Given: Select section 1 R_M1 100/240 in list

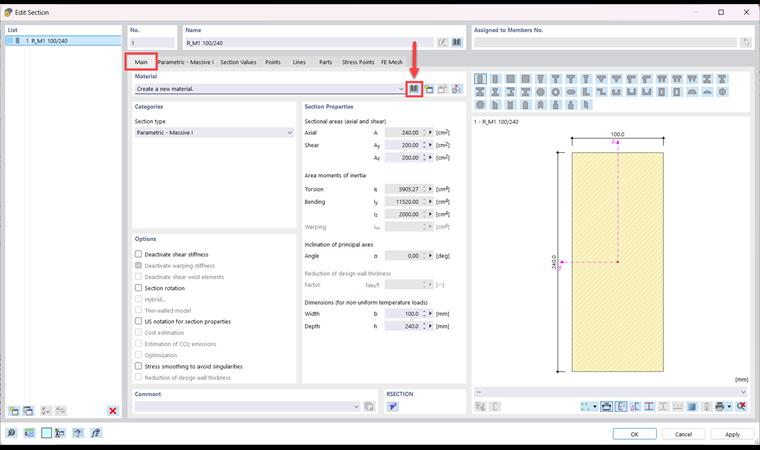Looking at the screenshot, I should tap(63, 41).
